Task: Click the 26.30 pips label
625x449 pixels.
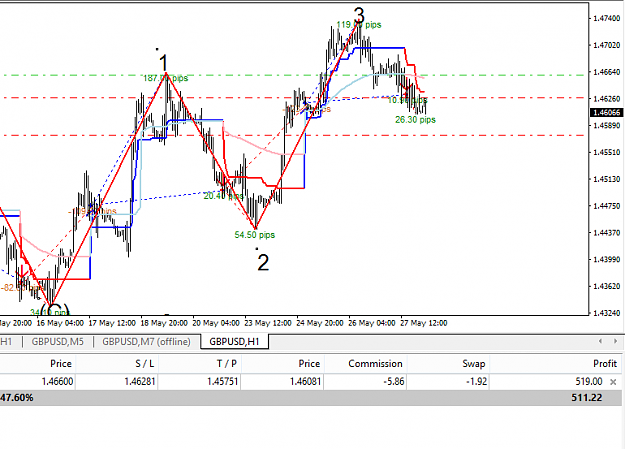Action: pyautogui.click(x=415, y=120)
